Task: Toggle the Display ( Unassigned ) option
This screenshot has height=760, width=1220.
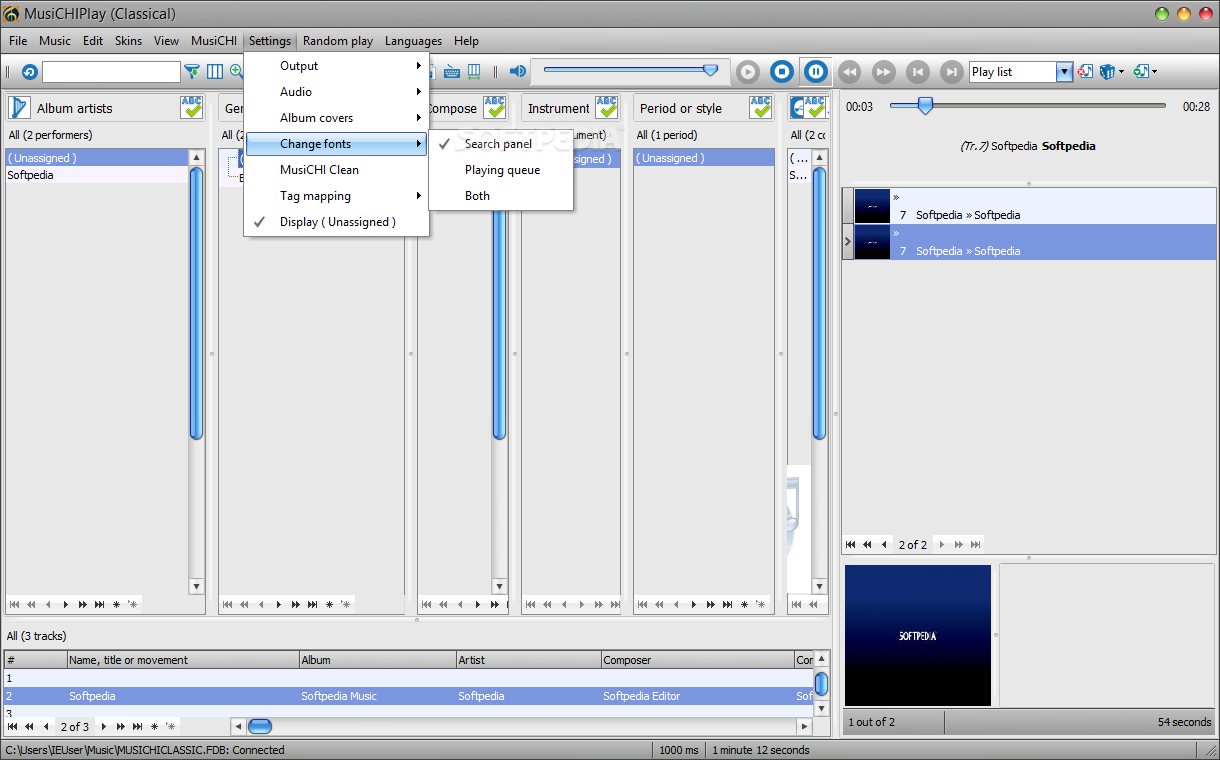Action: (x=337, y=222)
